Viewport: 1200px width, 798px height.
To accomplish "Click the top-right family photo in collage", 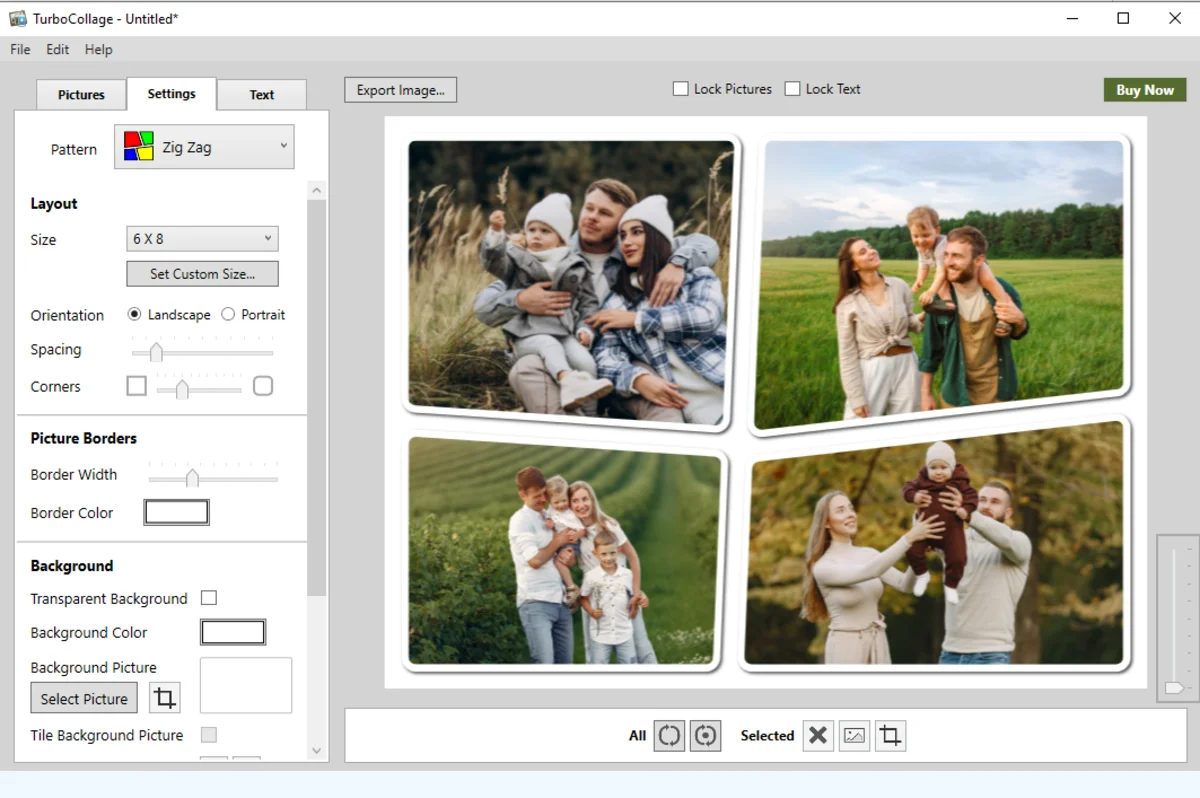I will coord(942,280).
